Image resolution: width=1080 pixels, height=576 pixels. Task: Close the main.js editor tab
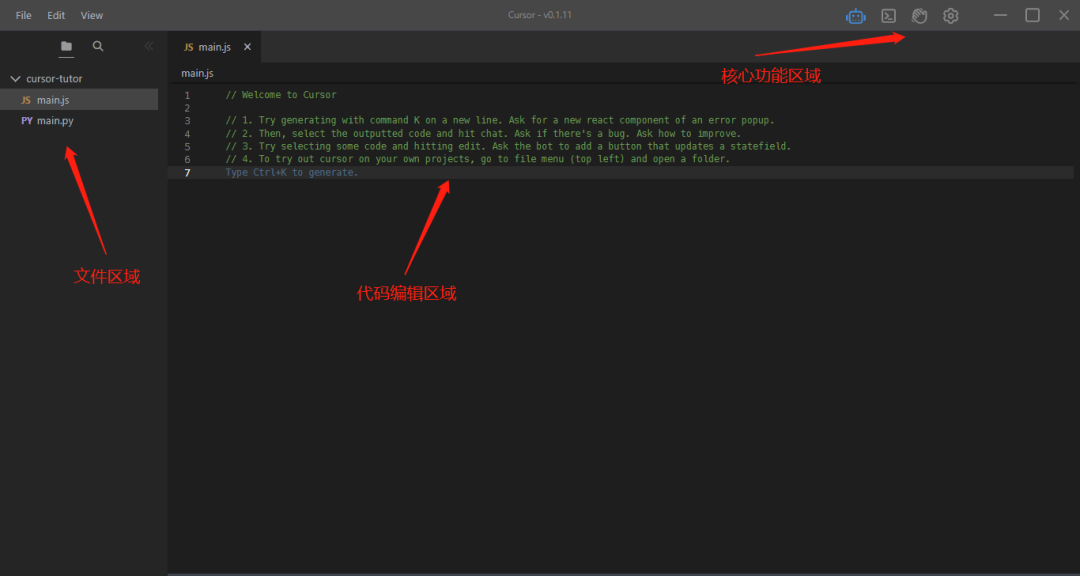(x=247, y=47)
